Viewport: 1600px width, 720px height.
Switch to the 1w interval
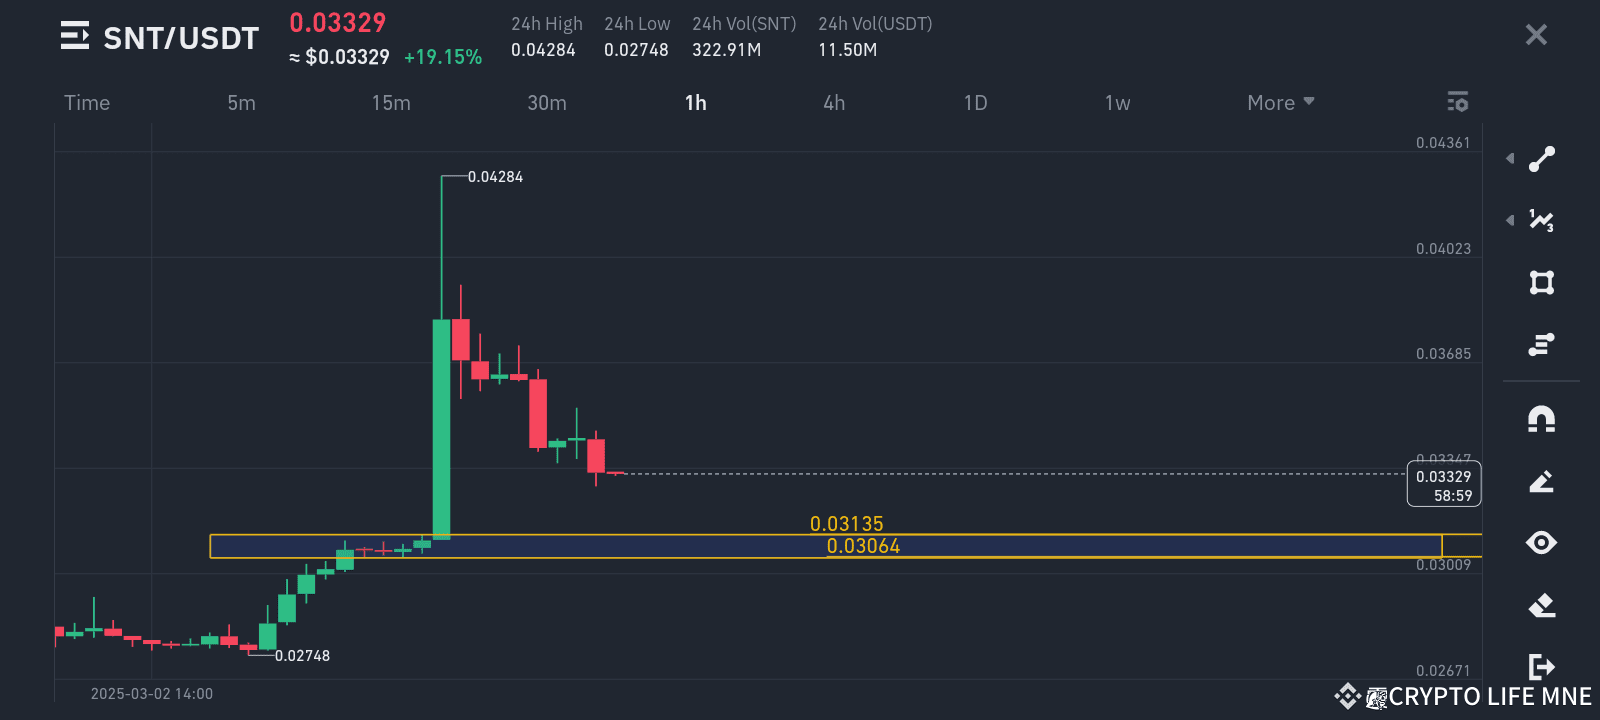tap(1118, 103)
